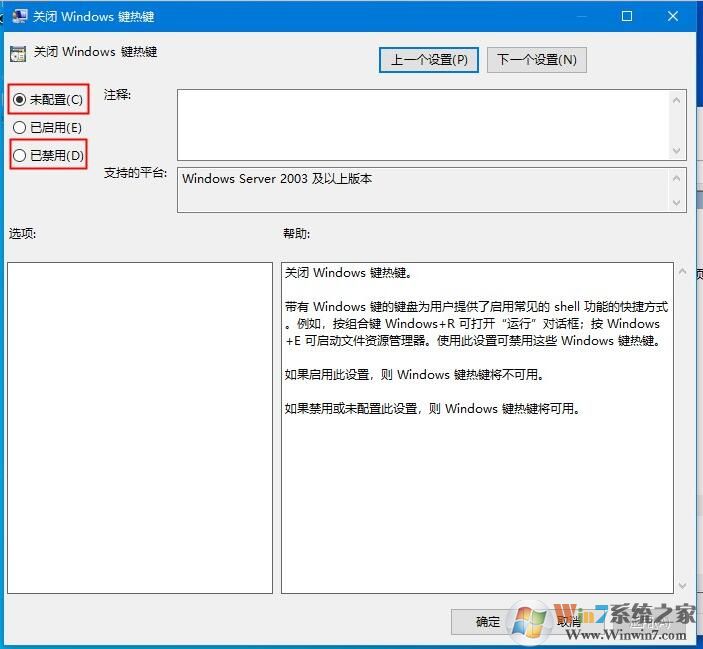Click the help panel scroll up arrow
703x649 pixels.
(x=682, y=272)
